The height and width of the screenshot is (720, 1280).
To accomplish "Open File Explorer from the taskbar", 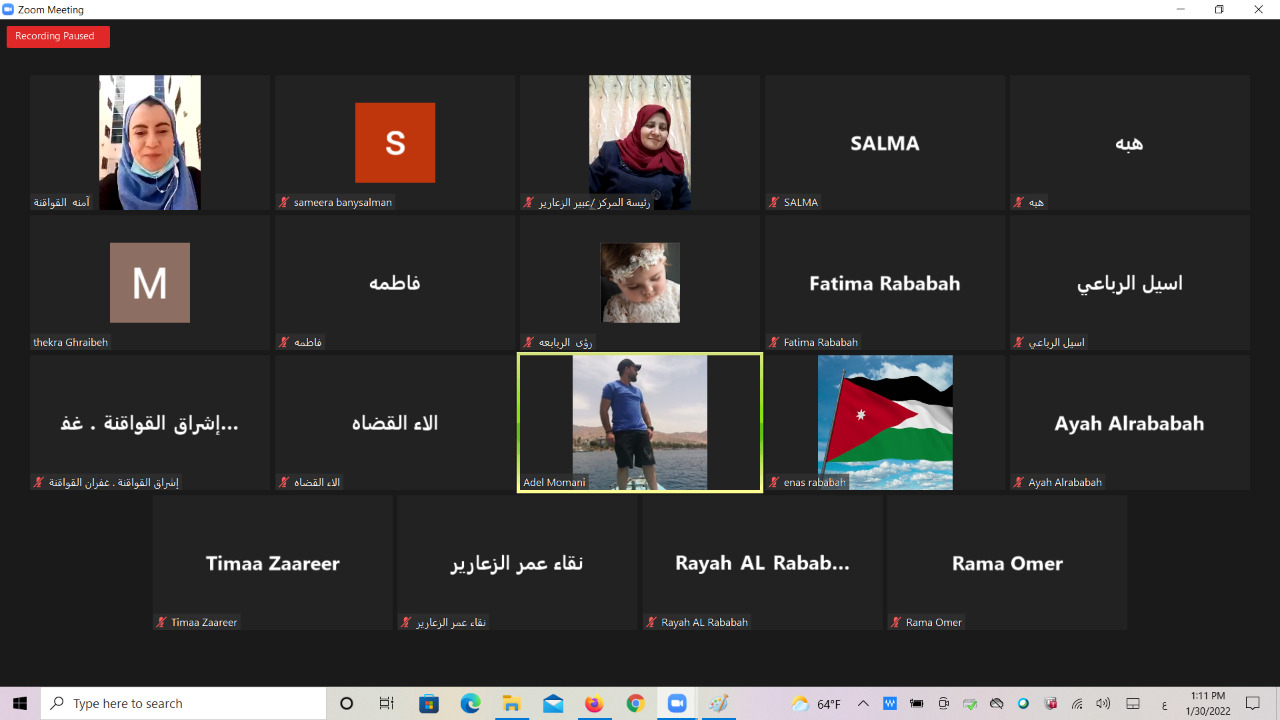I will coord(511,704).
